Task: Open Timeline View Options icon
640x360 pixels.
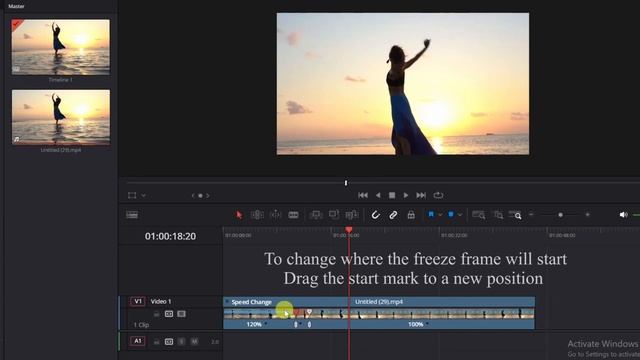Action: coord(132,215)
